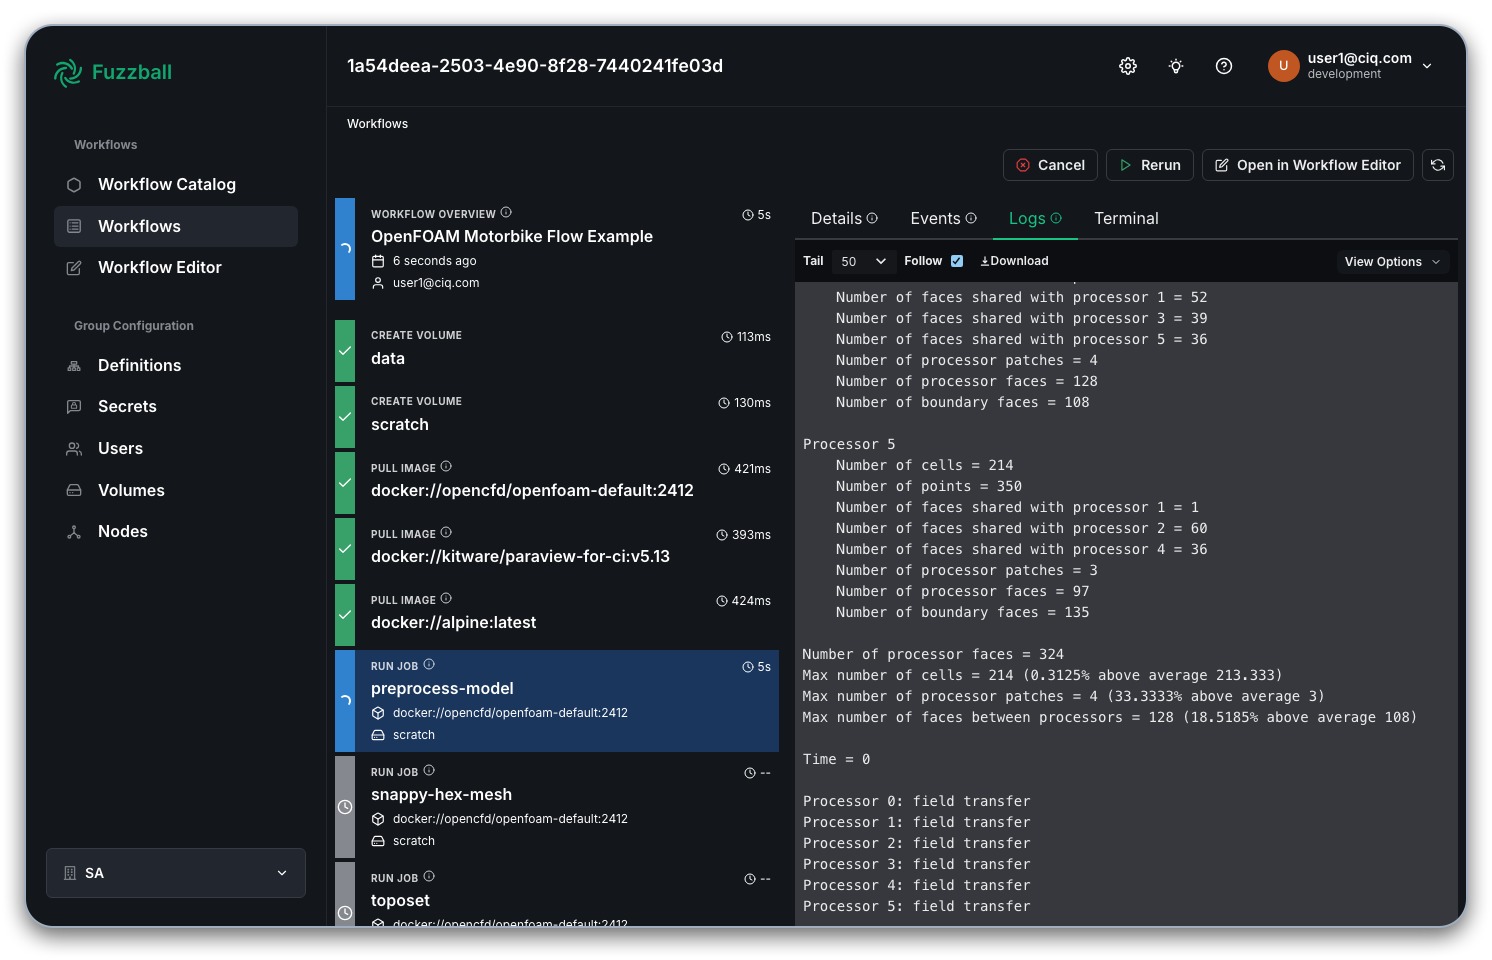Click the Workflow Editor pencil icon in sidebar
This screenshot has width=1492, height=960.
(74, 268)
